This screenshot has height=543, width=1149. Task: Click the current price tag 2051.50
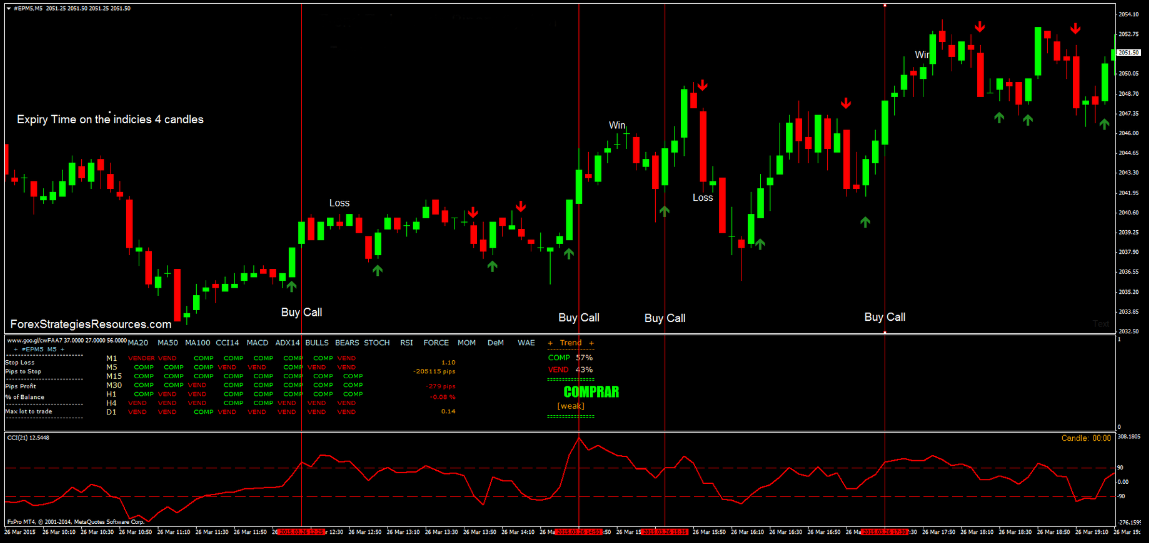(1128, 52)
